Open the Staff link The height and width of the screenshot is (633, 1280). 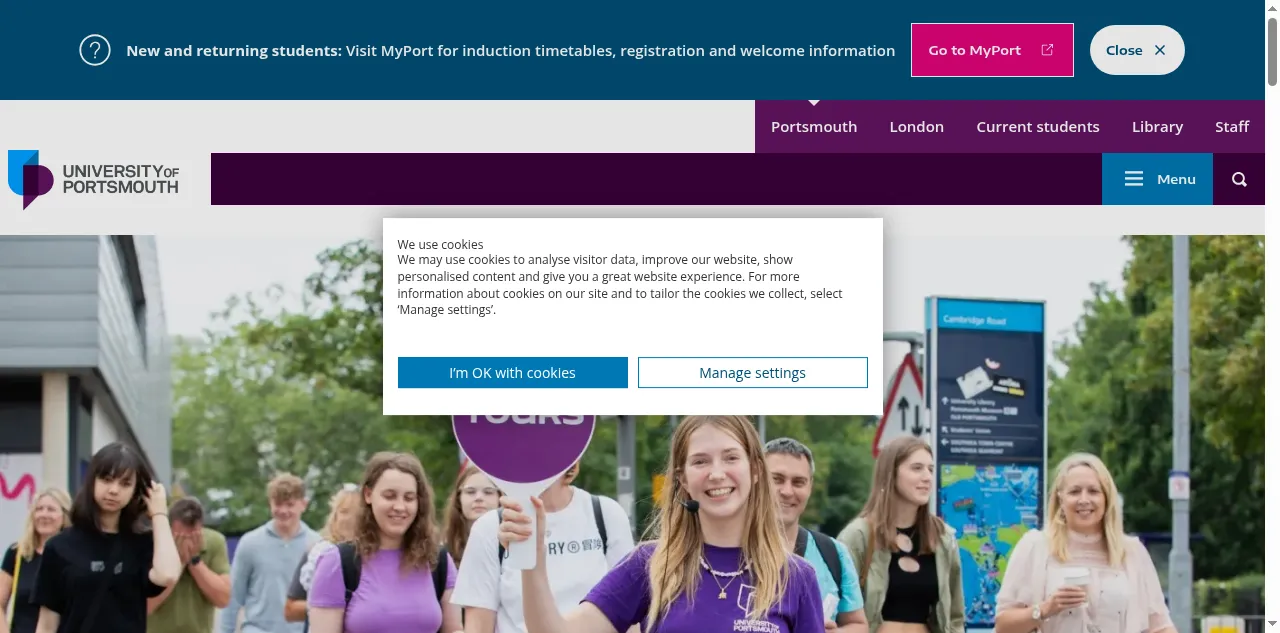(x=1232, y=127)
